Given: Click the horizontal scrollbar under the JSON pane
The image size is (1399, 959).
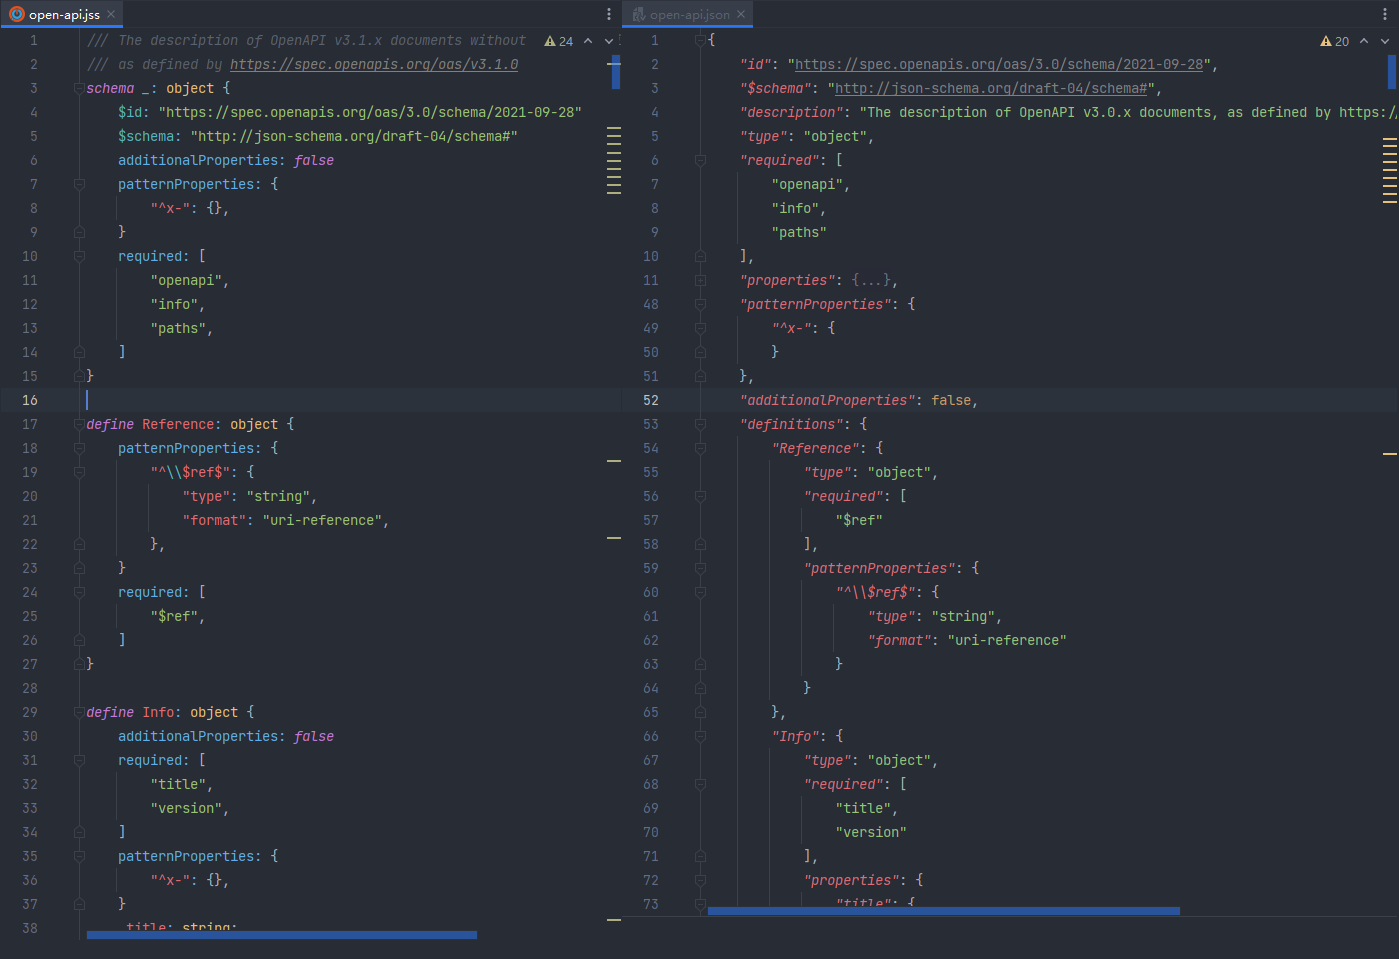Looking at the screenshot, I should (x=943, y=911).
